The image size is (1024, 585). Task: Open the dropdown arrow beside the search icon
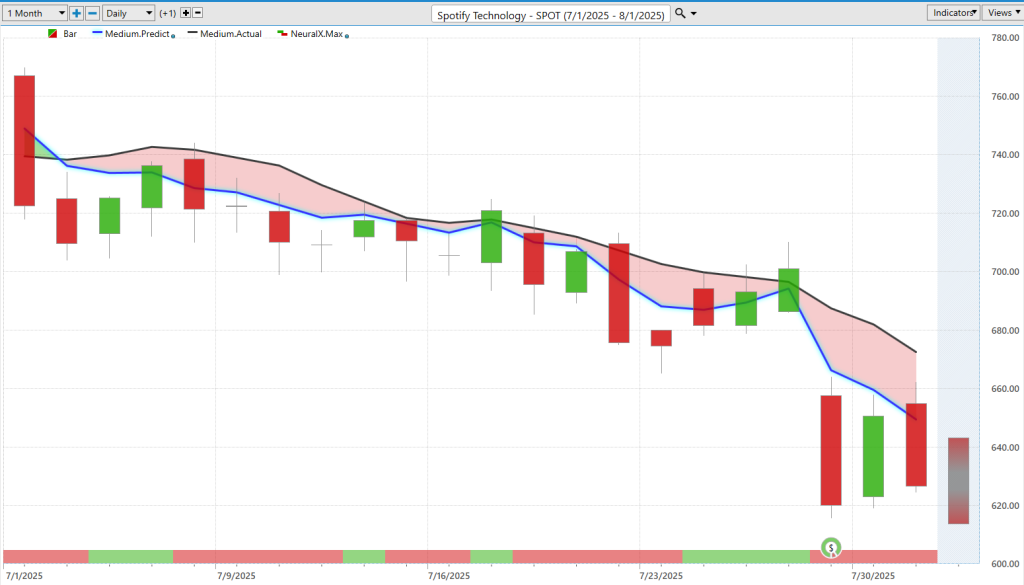coord(694,14)
